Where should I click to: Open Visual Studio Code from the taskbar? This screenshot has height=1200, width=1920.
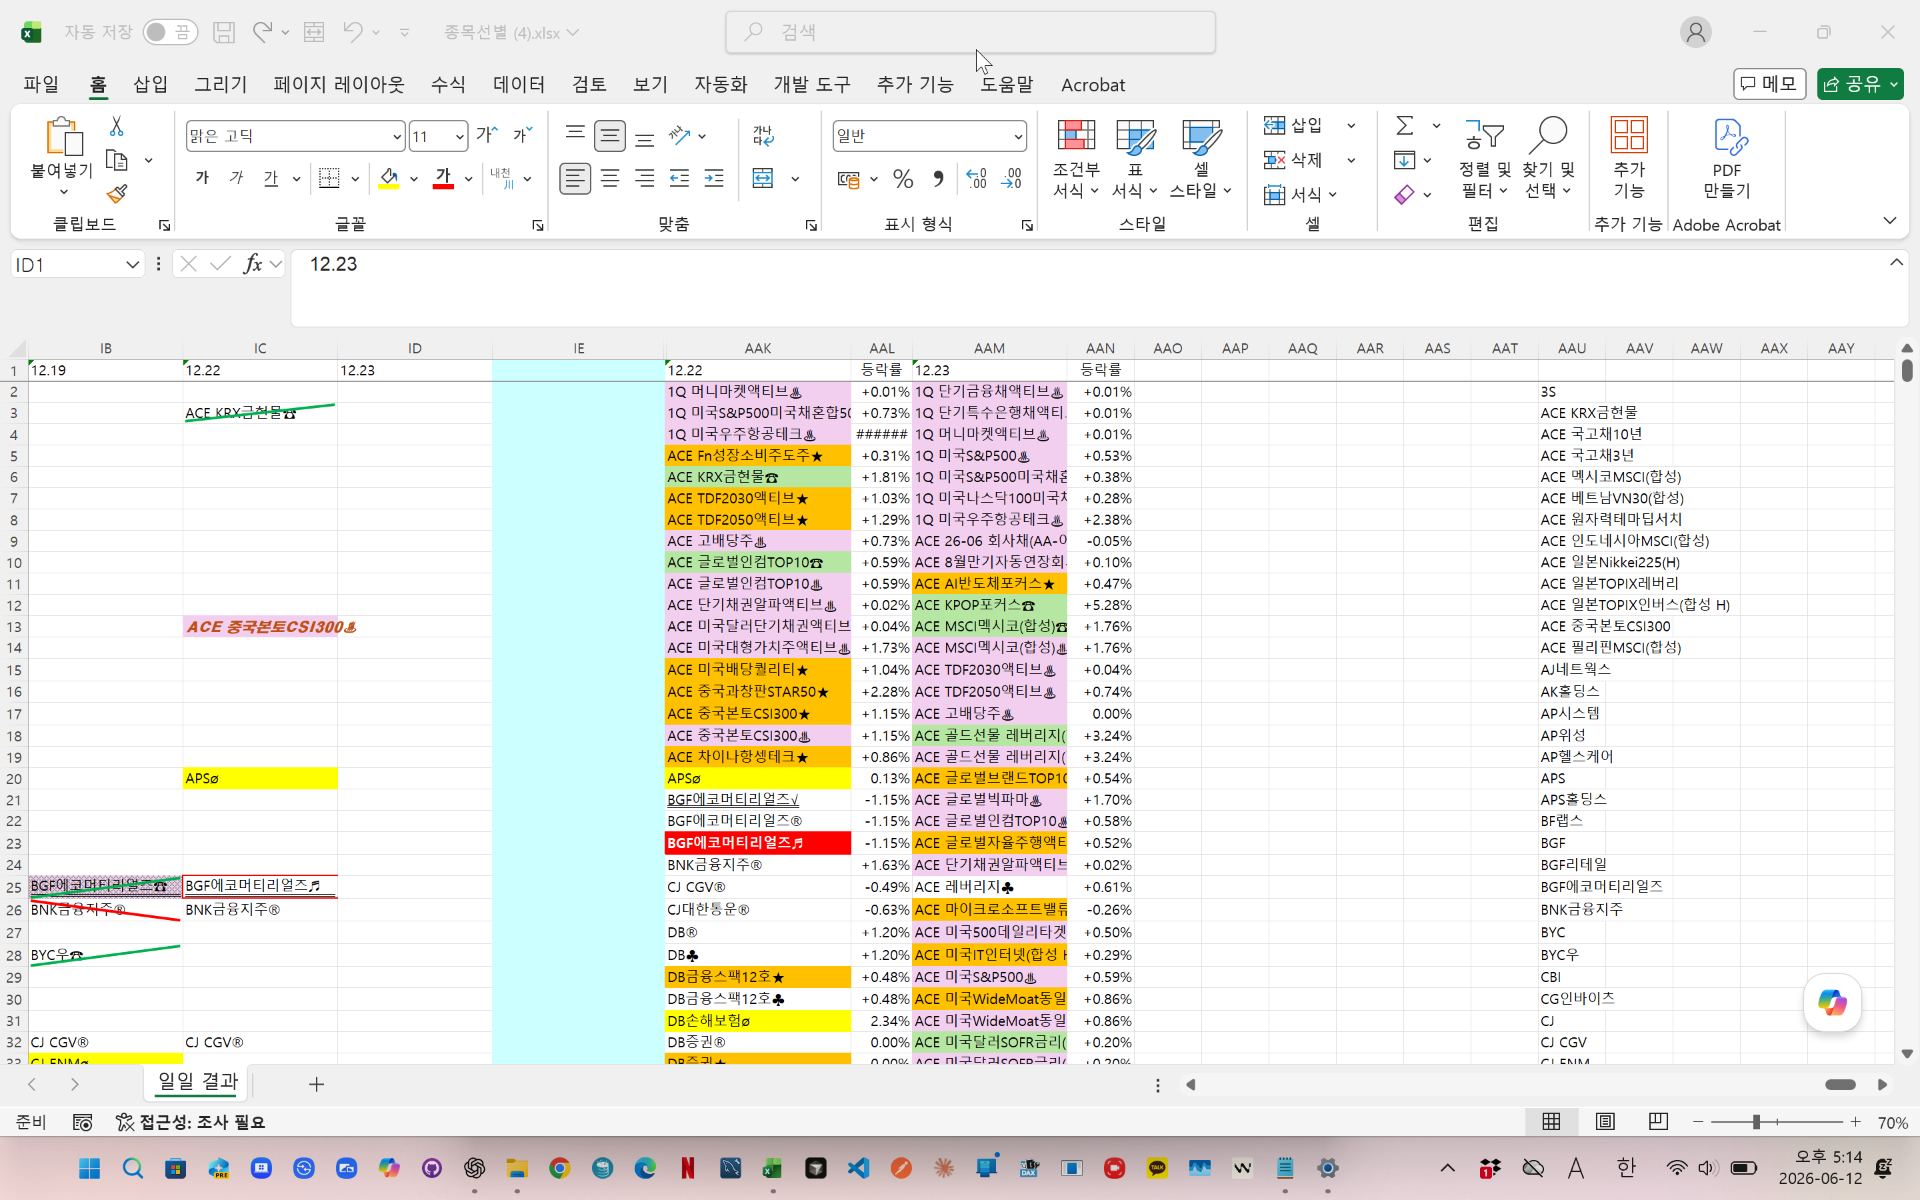(858, 1168)
